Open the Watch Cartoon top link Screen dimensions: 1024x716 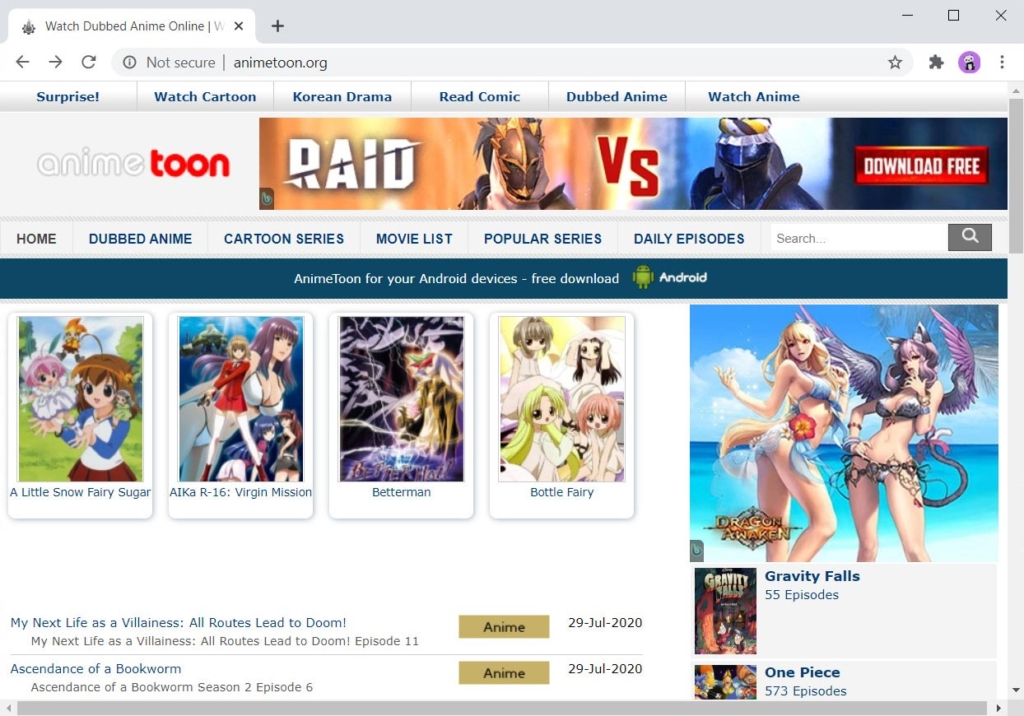pyautogui.click(x=205, y=97)
